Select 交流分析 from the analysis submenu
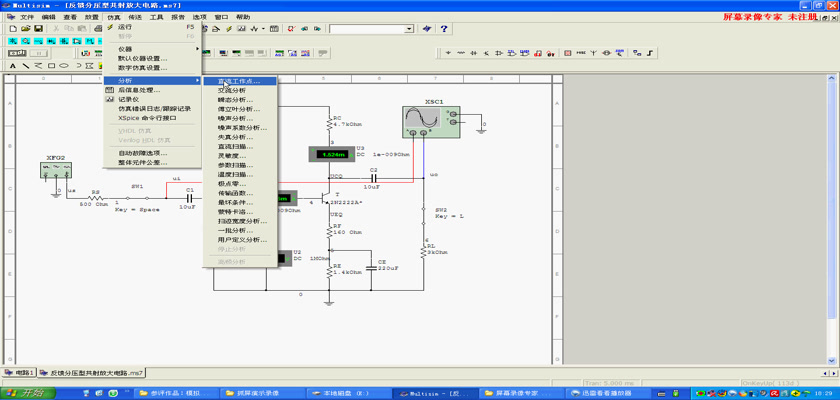This screenshot has width=840, height=400. [x=240, y=90]
